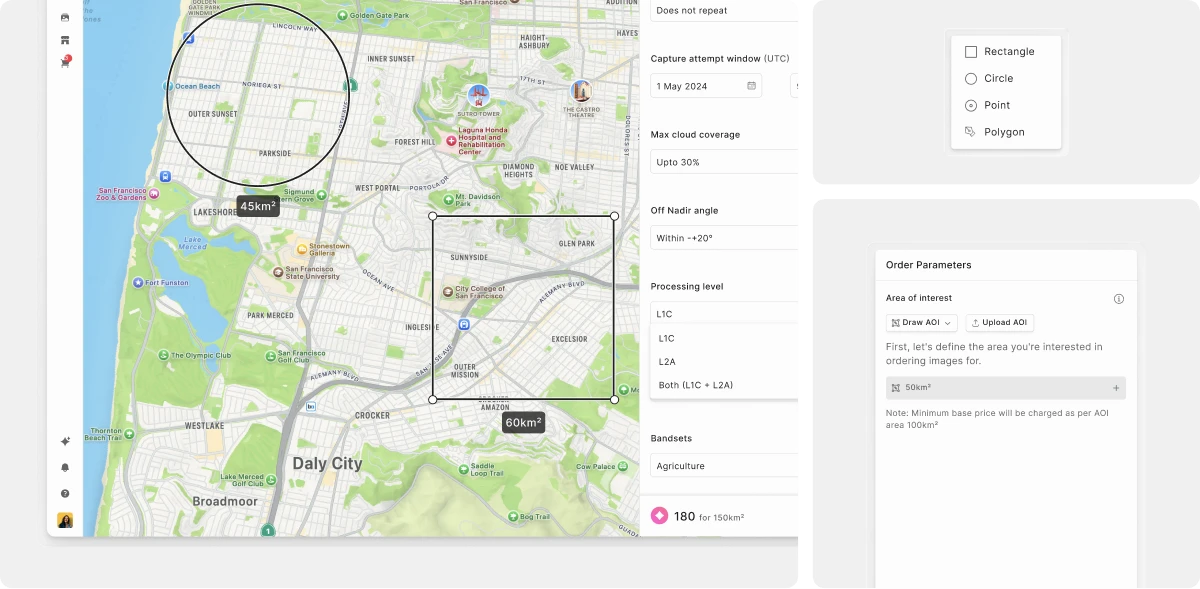The width and height of the screenshot is (1200, 589).
Task: Click the bottom-right handle of rectangle AOI
Action: (x=614, y=399)
